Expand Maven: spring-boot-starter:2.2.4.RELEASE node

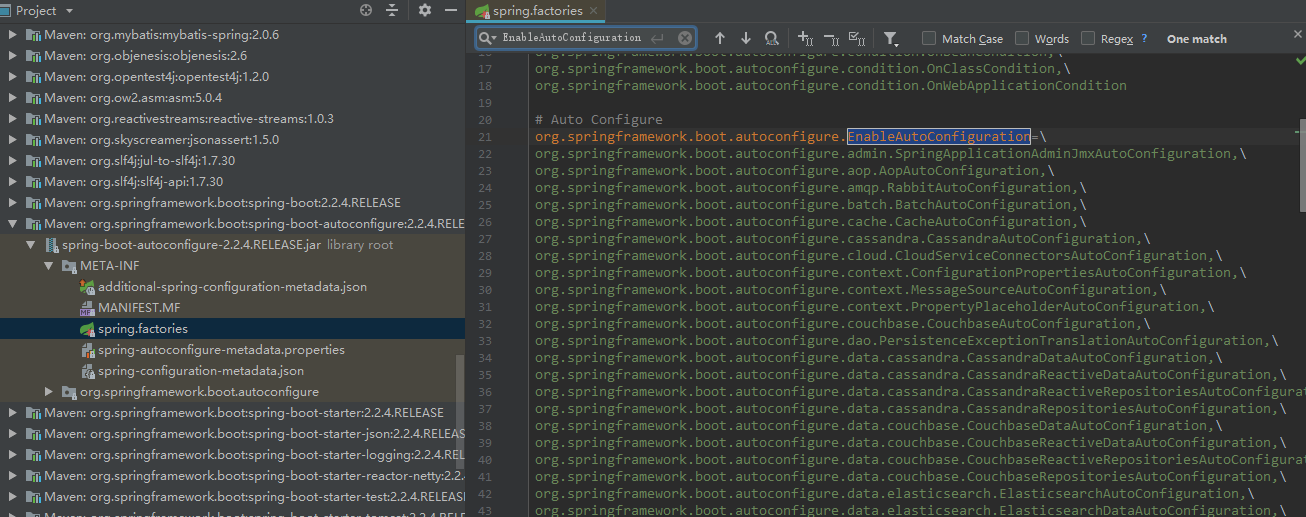pos(13,413)
